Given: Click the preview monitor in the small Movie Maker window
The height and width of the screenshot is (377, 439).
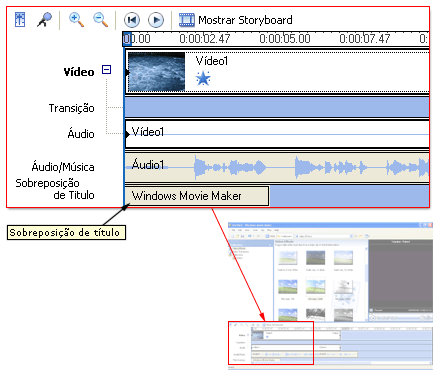Looking at the screenshot, I should coord(401,276).
